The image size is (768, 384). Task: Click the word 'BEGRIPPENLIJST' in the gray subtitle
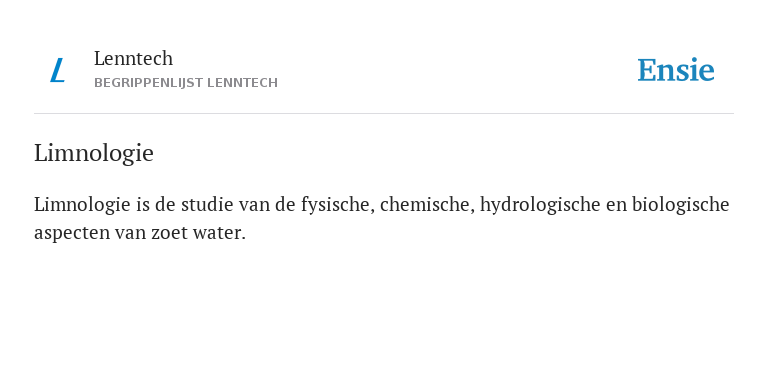coord(148,83)
